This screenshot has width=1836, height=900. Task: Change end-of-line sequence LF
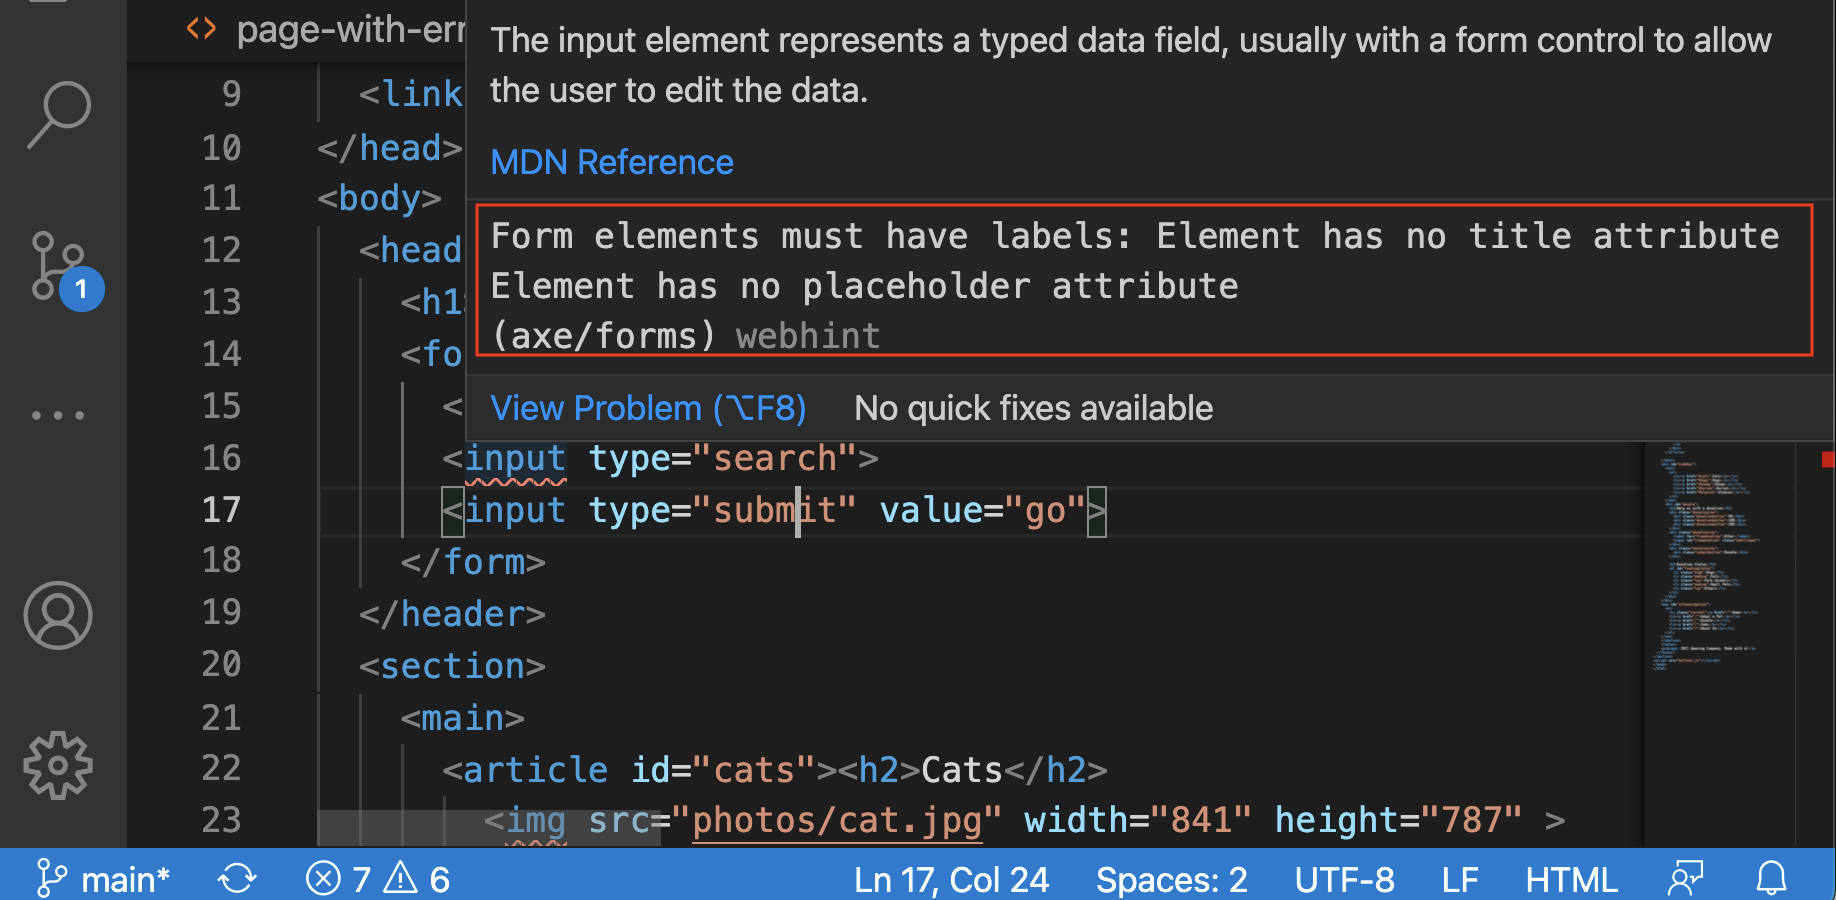1460,879
